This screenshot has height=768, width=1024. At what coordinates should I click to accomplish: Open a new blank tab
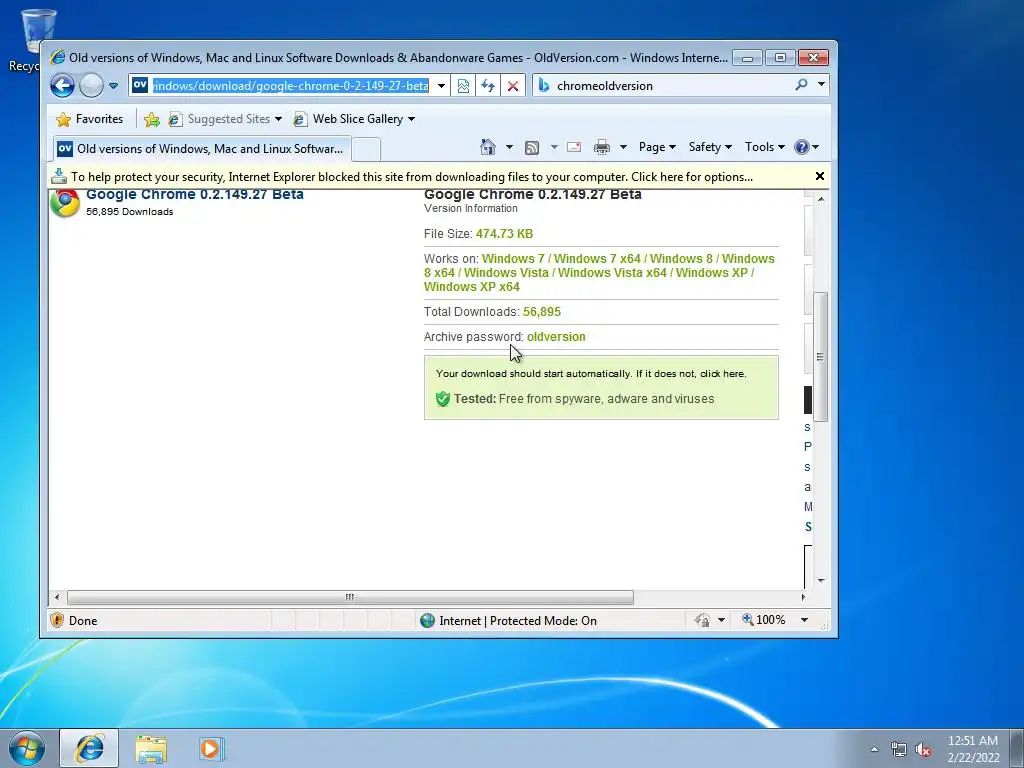pyautogui.click(x=366, y=150)
